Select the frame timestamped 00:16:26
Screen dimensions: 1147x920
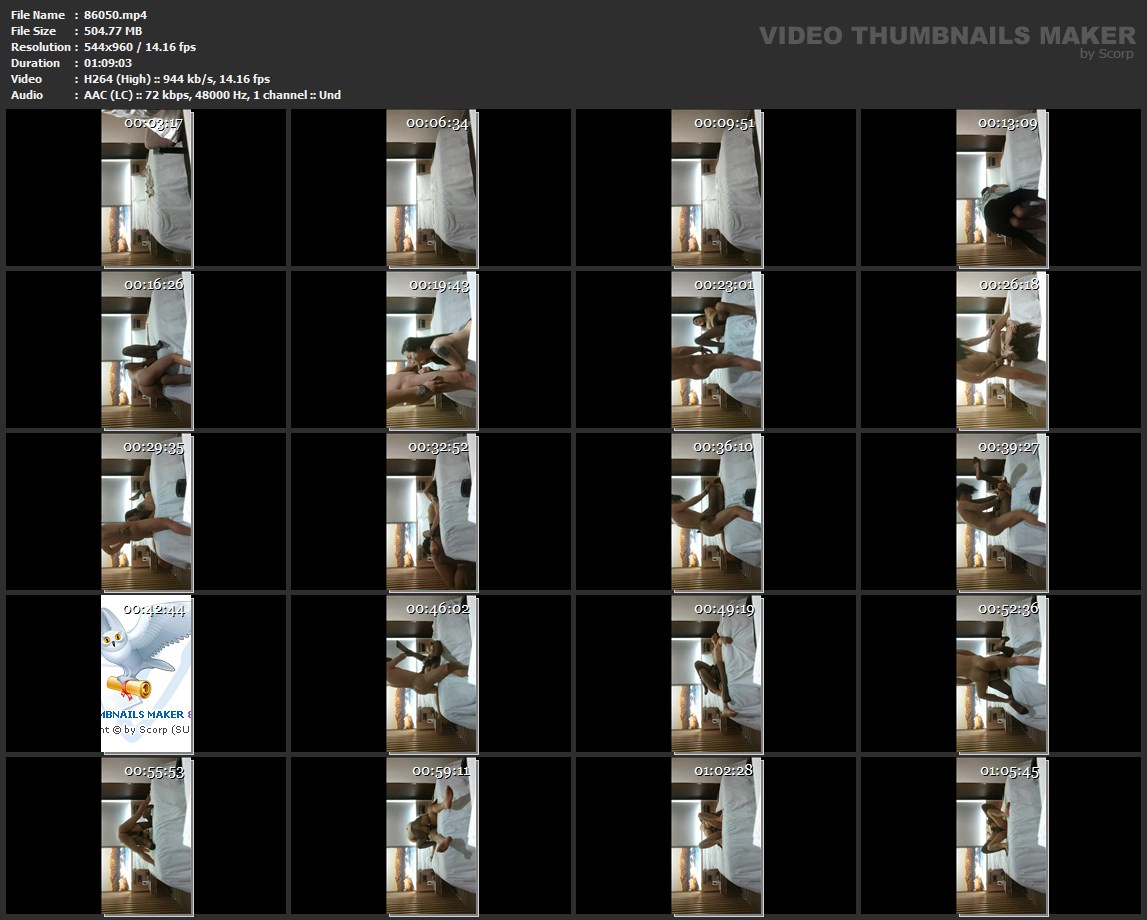tap(147, 350)
